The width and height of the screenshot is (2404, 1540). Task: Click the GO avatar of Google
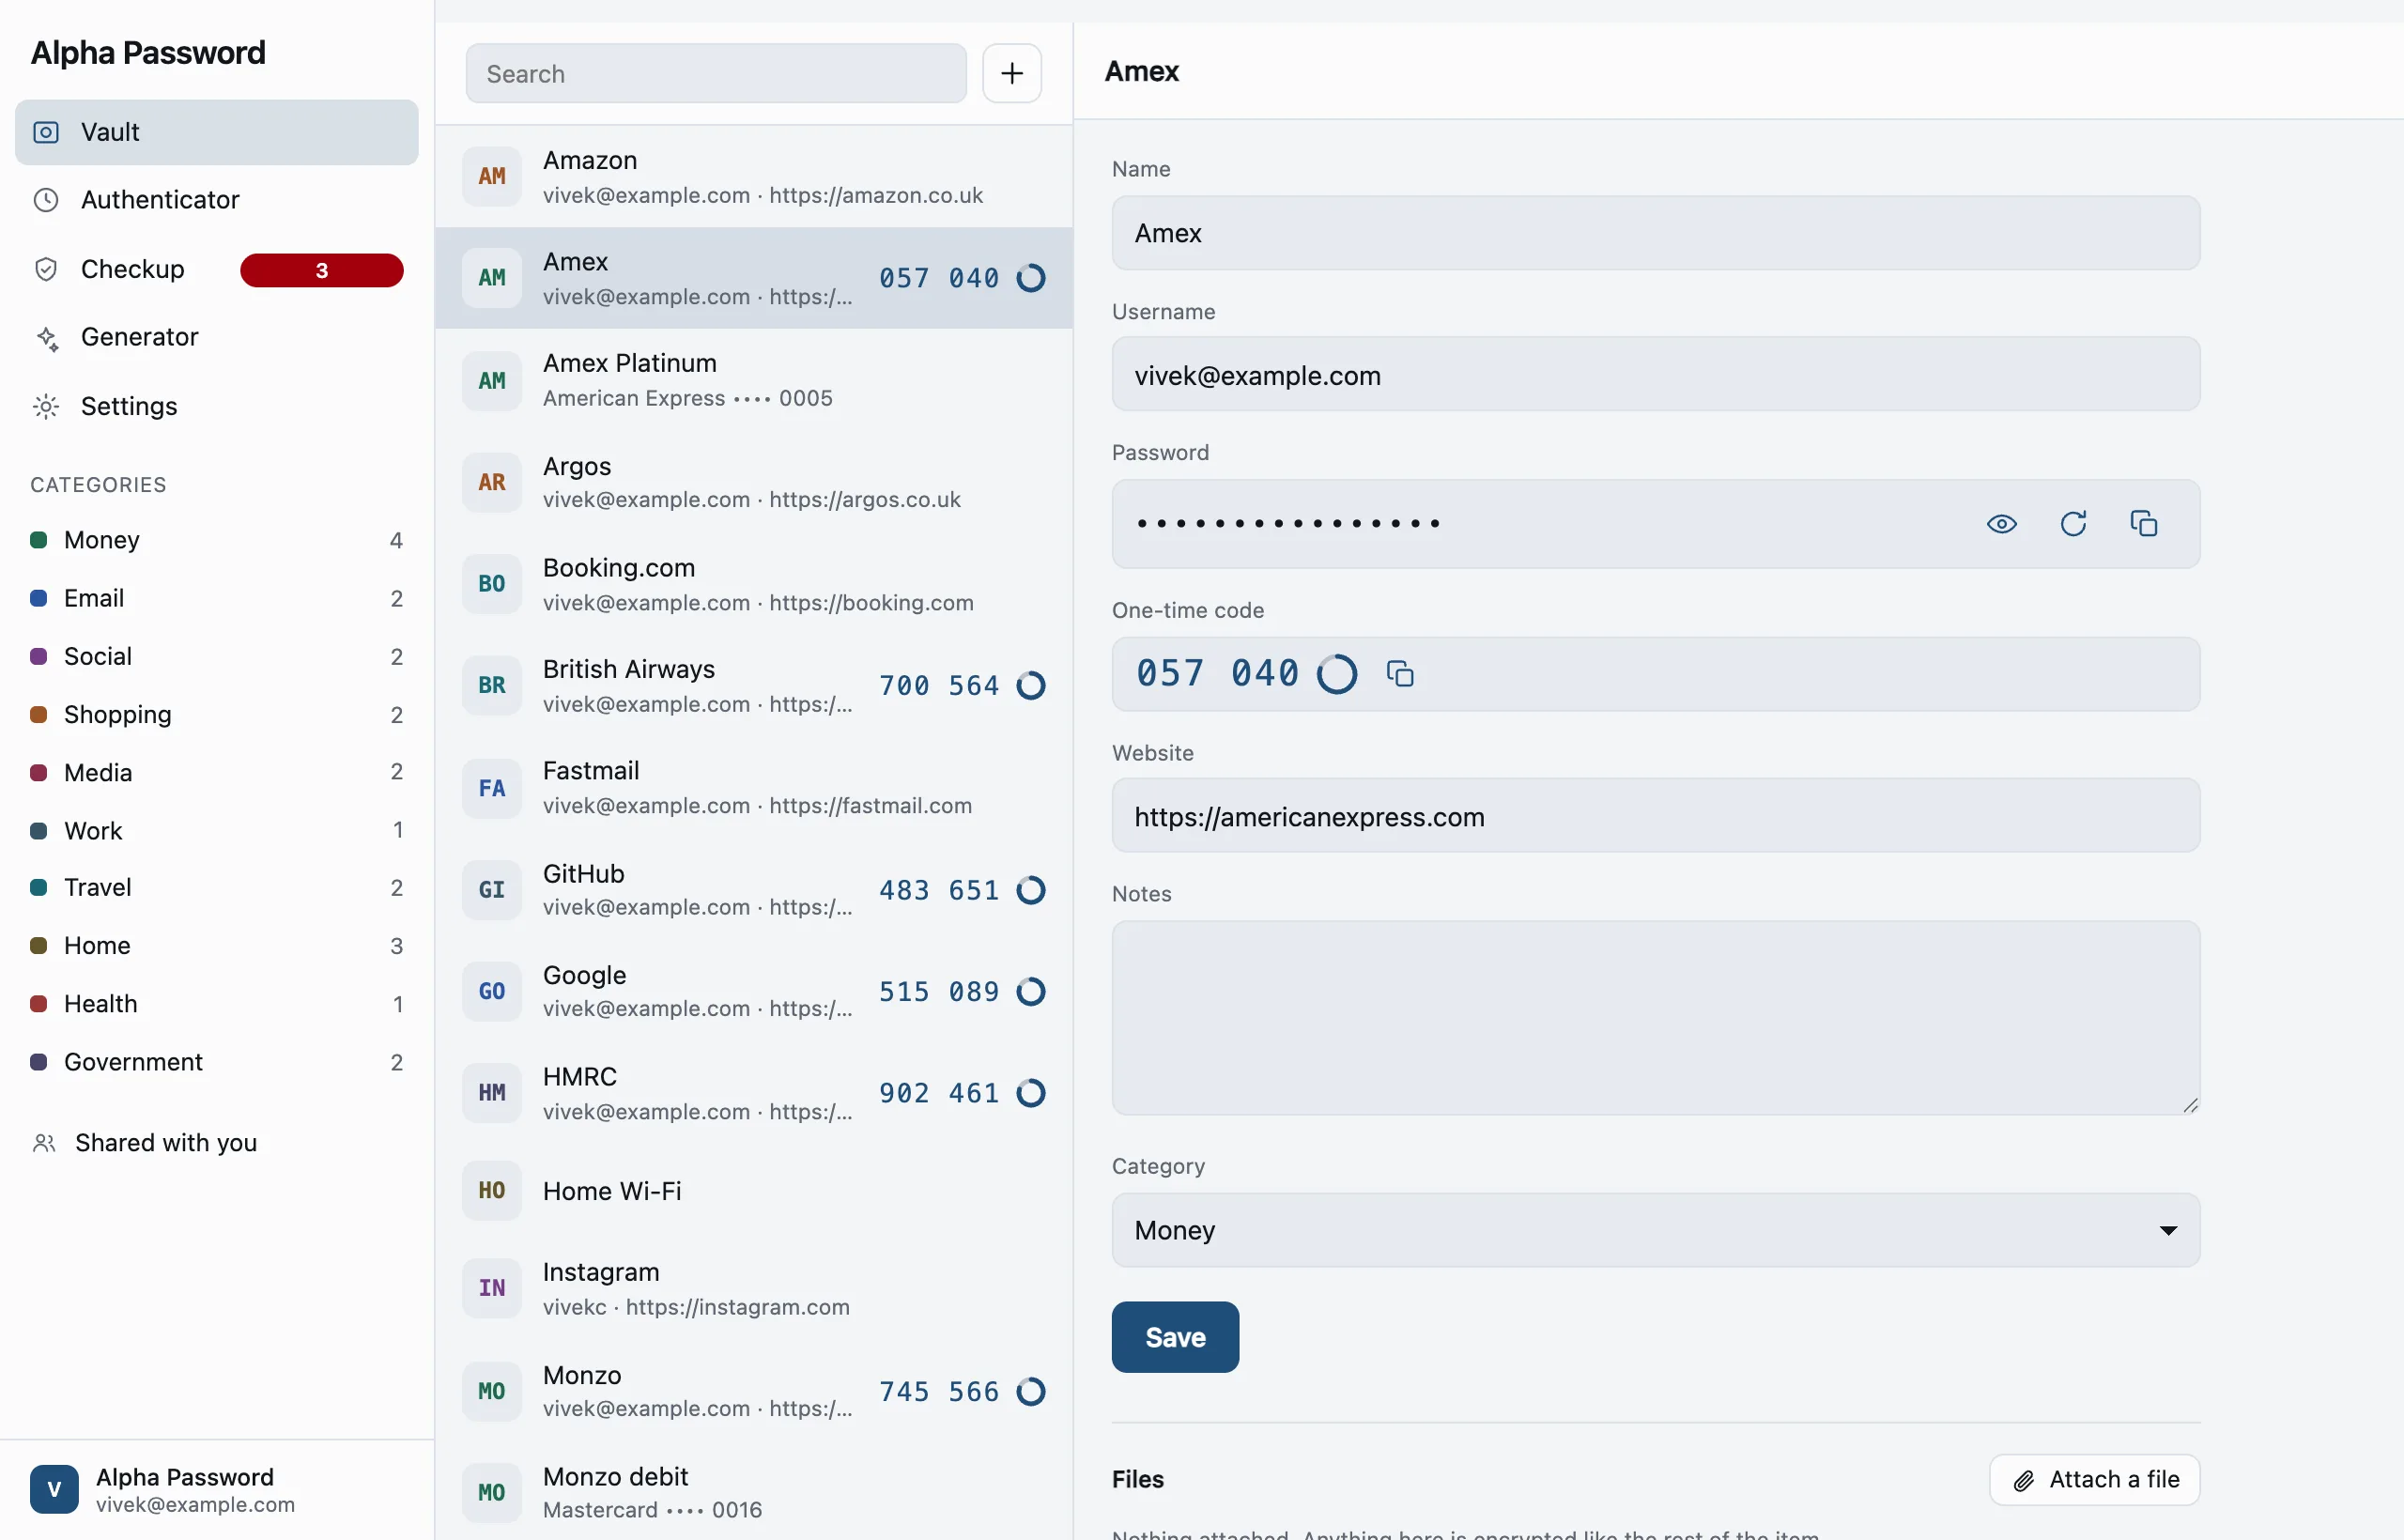pos(491,991)
